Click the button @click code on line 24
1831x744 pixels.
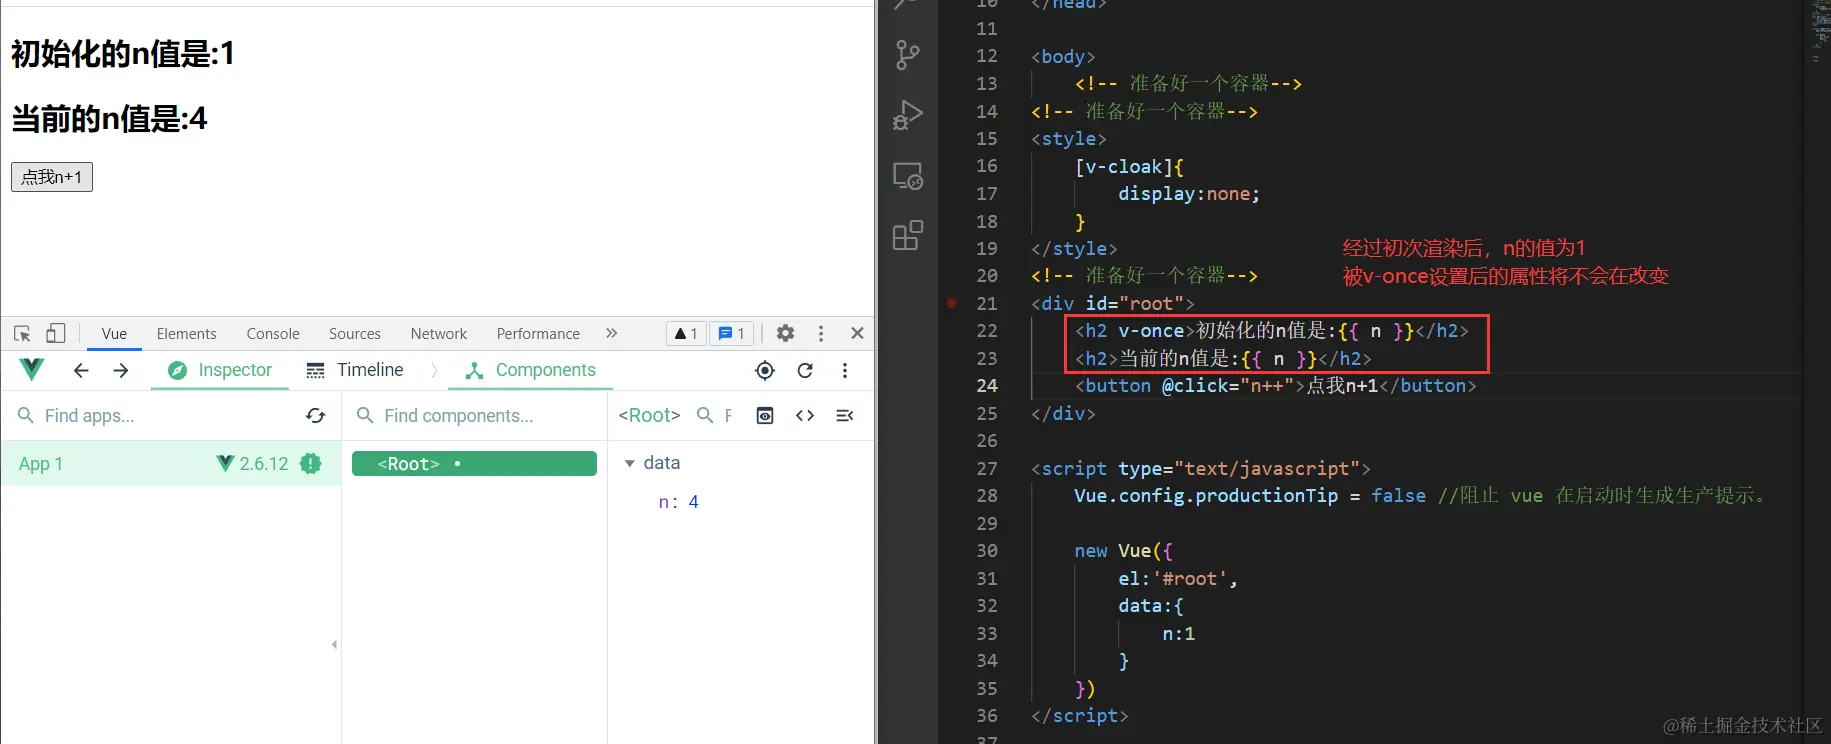click(1275, 386)
